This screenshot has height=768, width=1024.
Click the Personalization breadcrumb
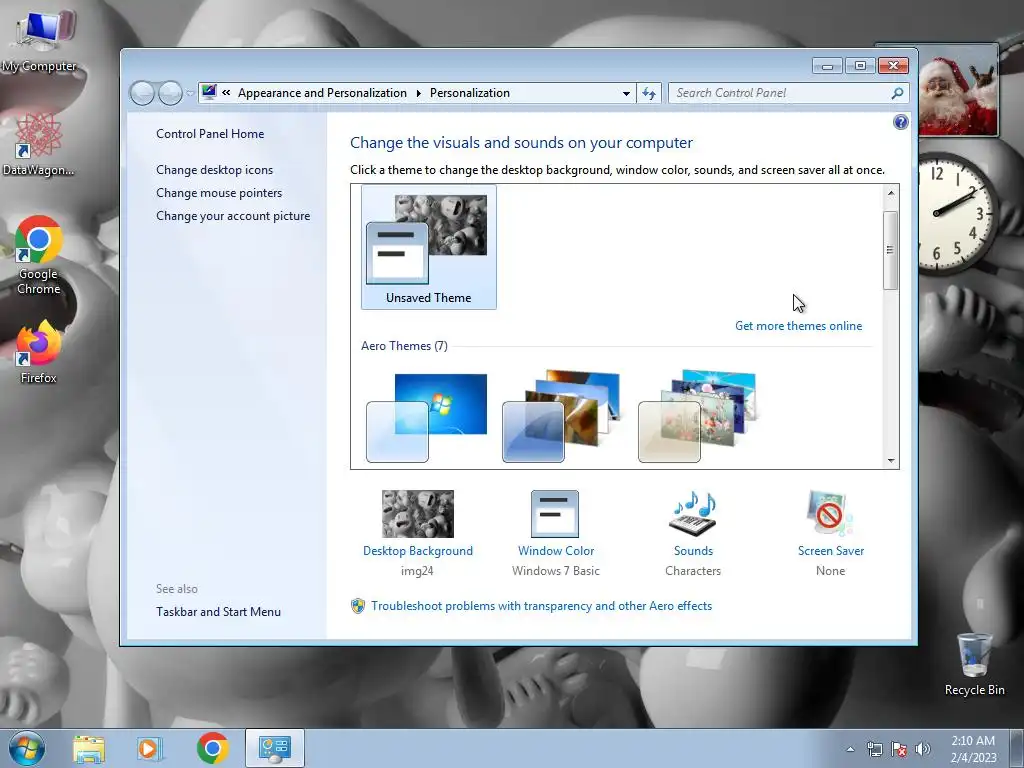[470, 93]
